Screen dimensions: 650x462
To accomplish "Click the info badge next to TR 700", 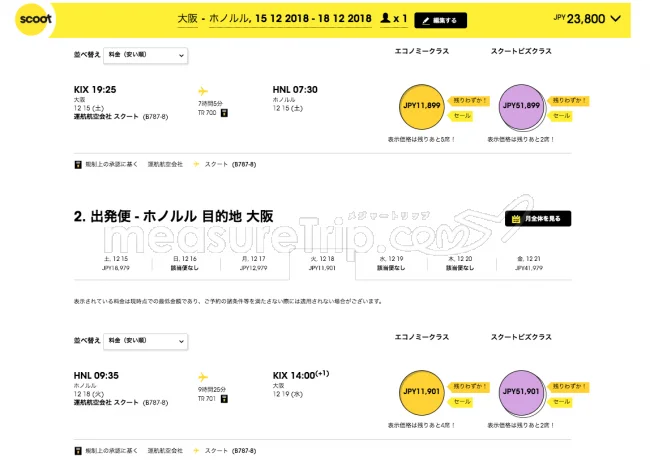I will (x=225, y=112).
